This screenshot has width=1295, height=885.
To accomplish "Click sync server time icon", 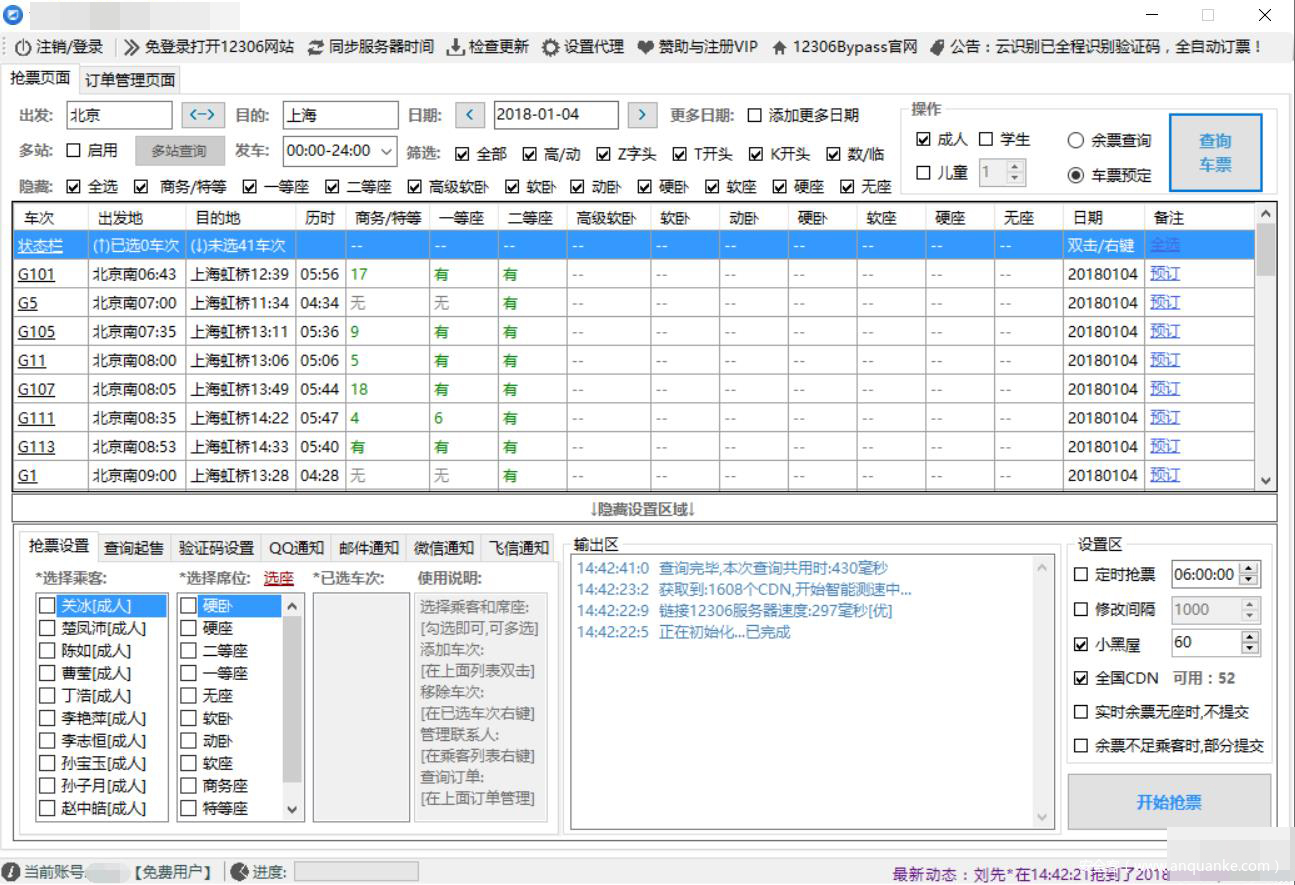I will coord(316,47).
